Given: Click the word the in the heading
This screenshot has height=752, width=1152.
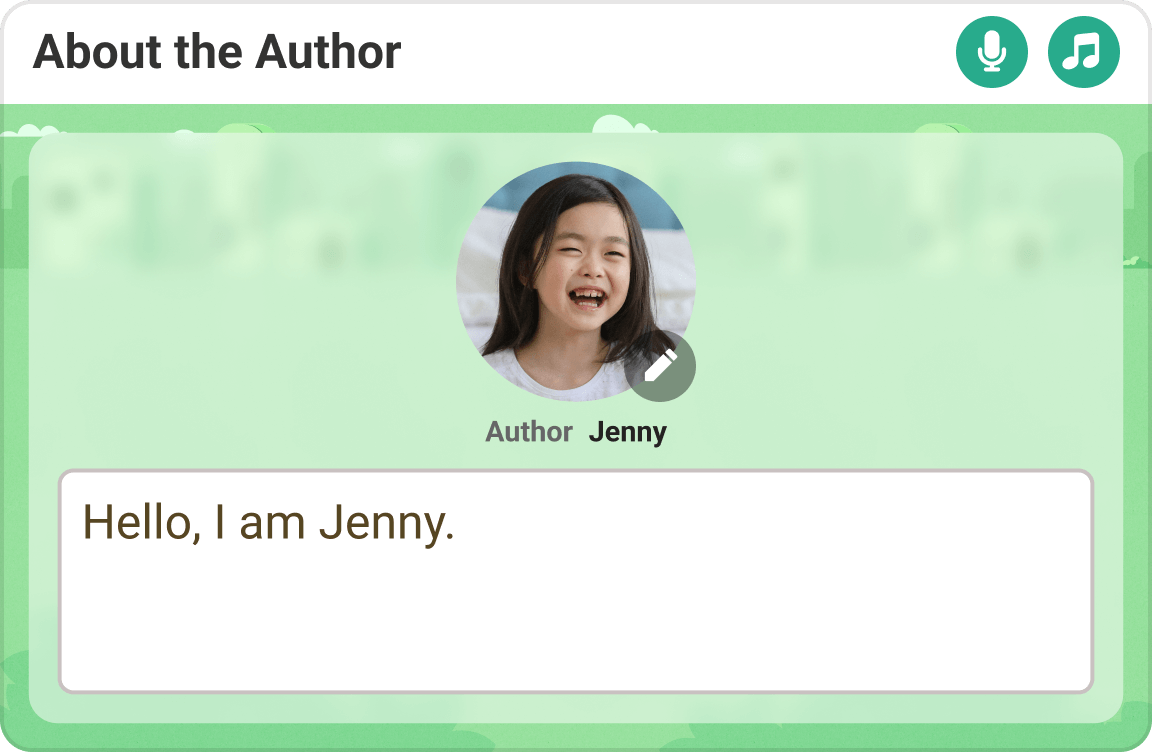Looking at the screenshot, I should [x=209, y=52].
